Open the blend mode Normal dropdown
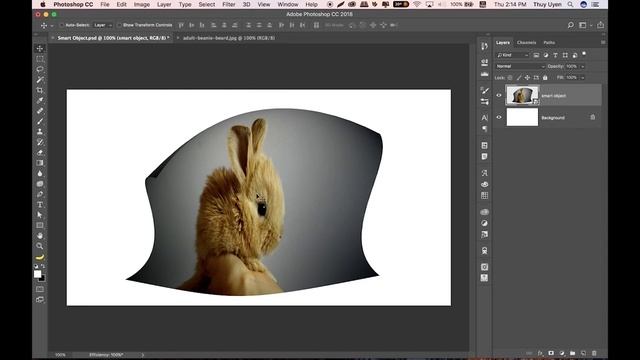 coord(520,66)
